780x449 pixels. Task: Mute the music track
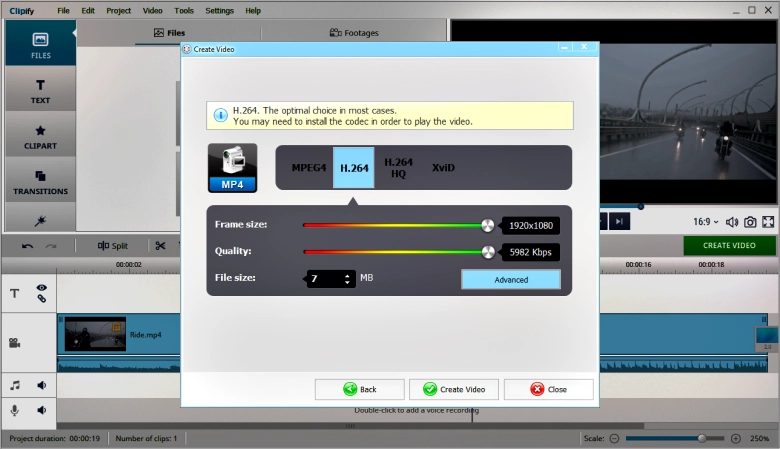[x=42, y=385]
